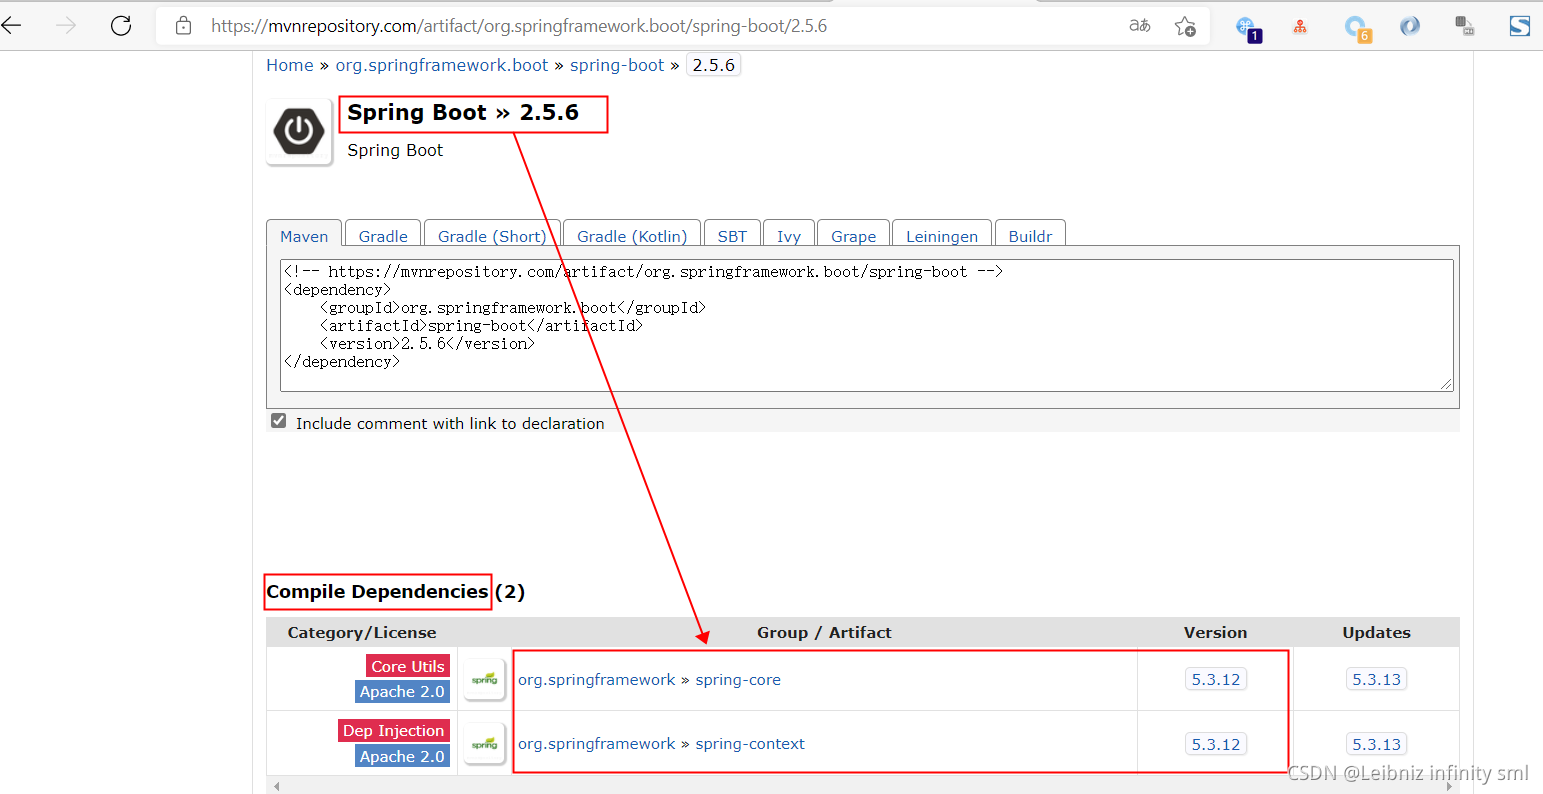This screenshot has height=794, width=1543.
Task: Click the round blue browser extension icon
Action: 1410,26
